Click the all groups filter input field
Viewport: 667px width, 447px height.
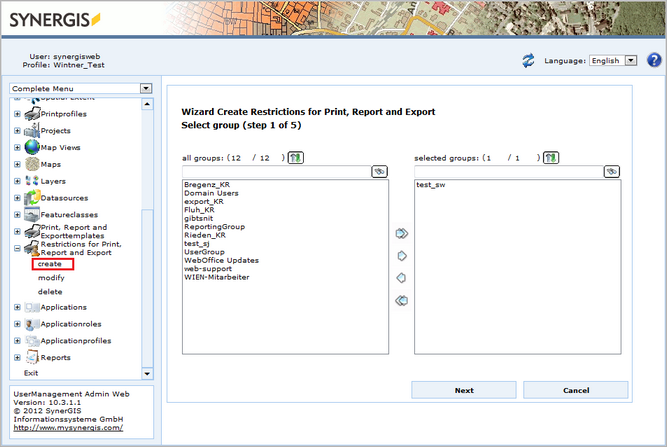tap(276, 171)
